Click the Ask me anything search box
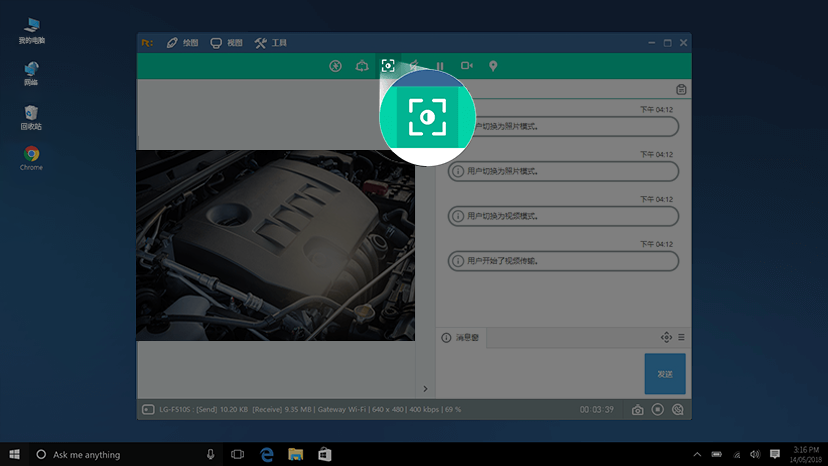Viewport: 828px width, 466px height. click(124, 454)
